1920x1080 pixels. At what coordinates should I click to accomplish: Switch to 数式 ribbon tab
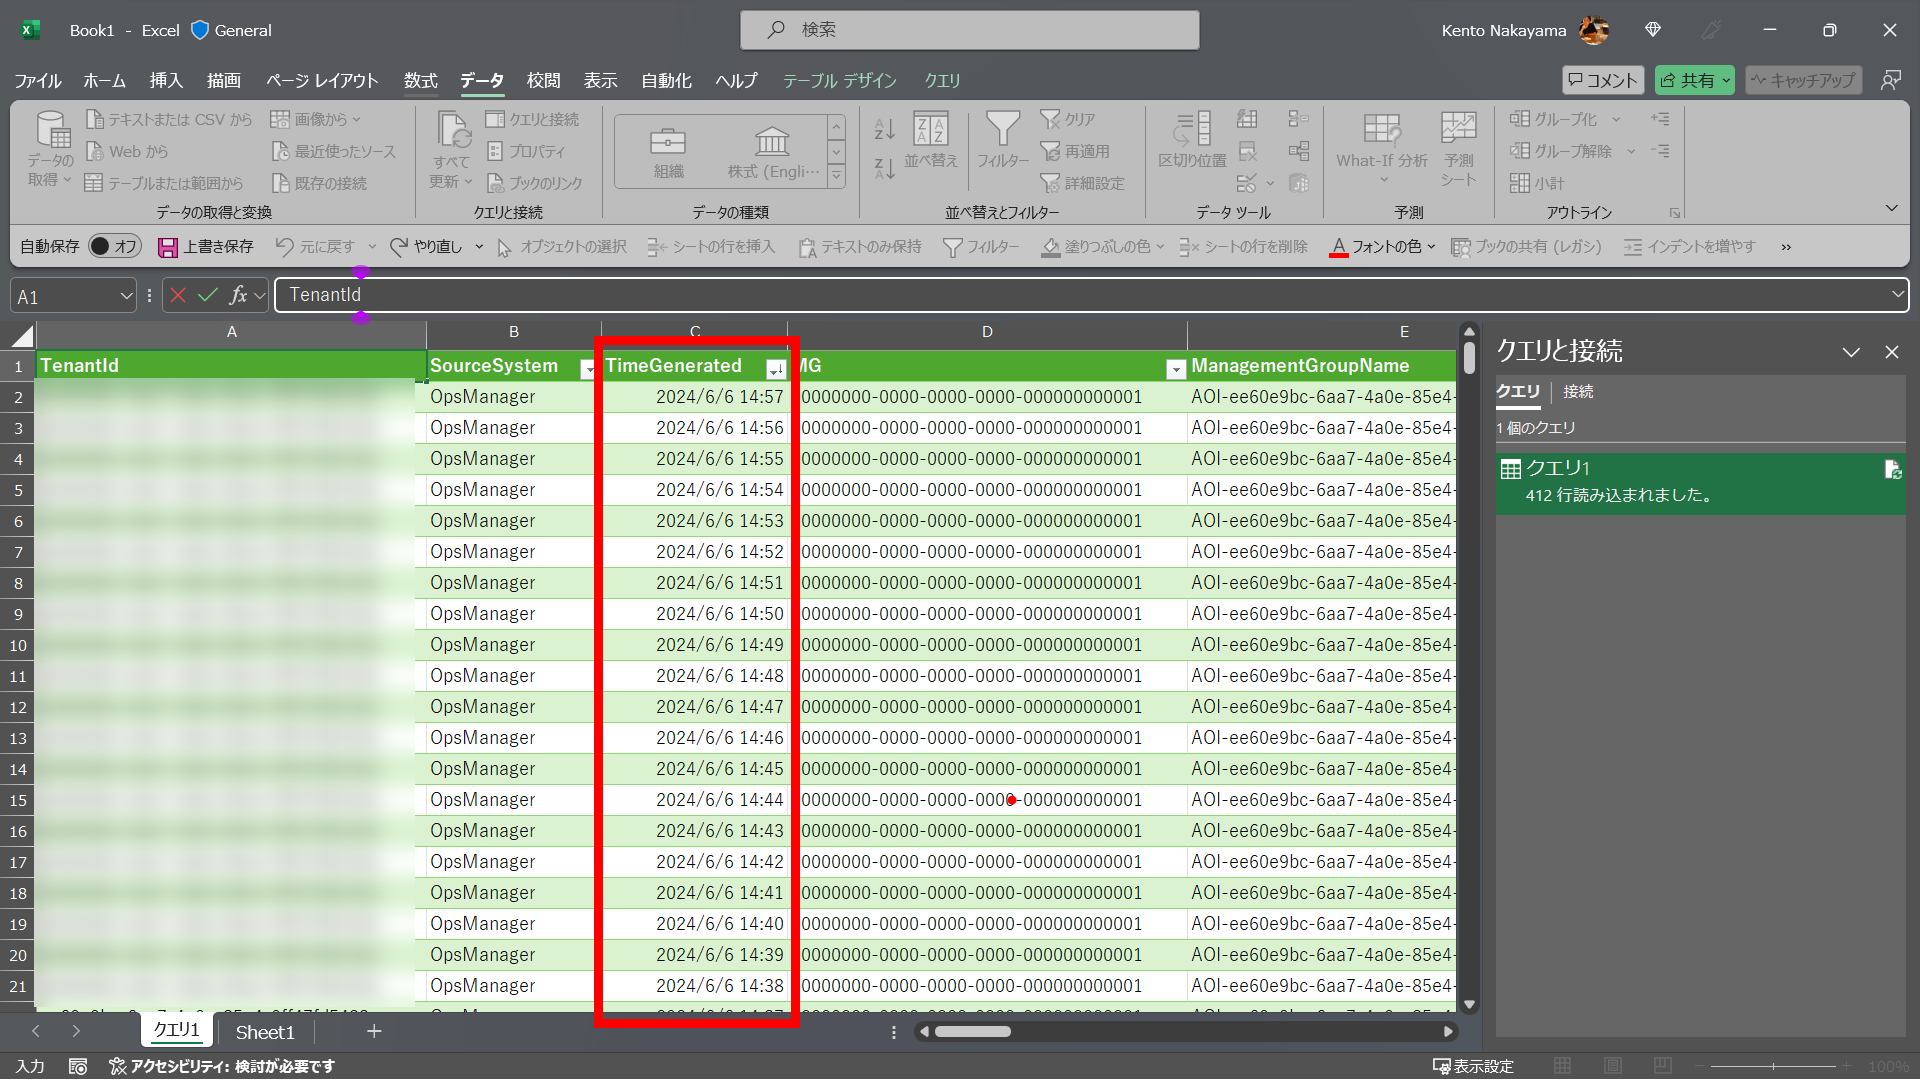[x=420, y=80]
